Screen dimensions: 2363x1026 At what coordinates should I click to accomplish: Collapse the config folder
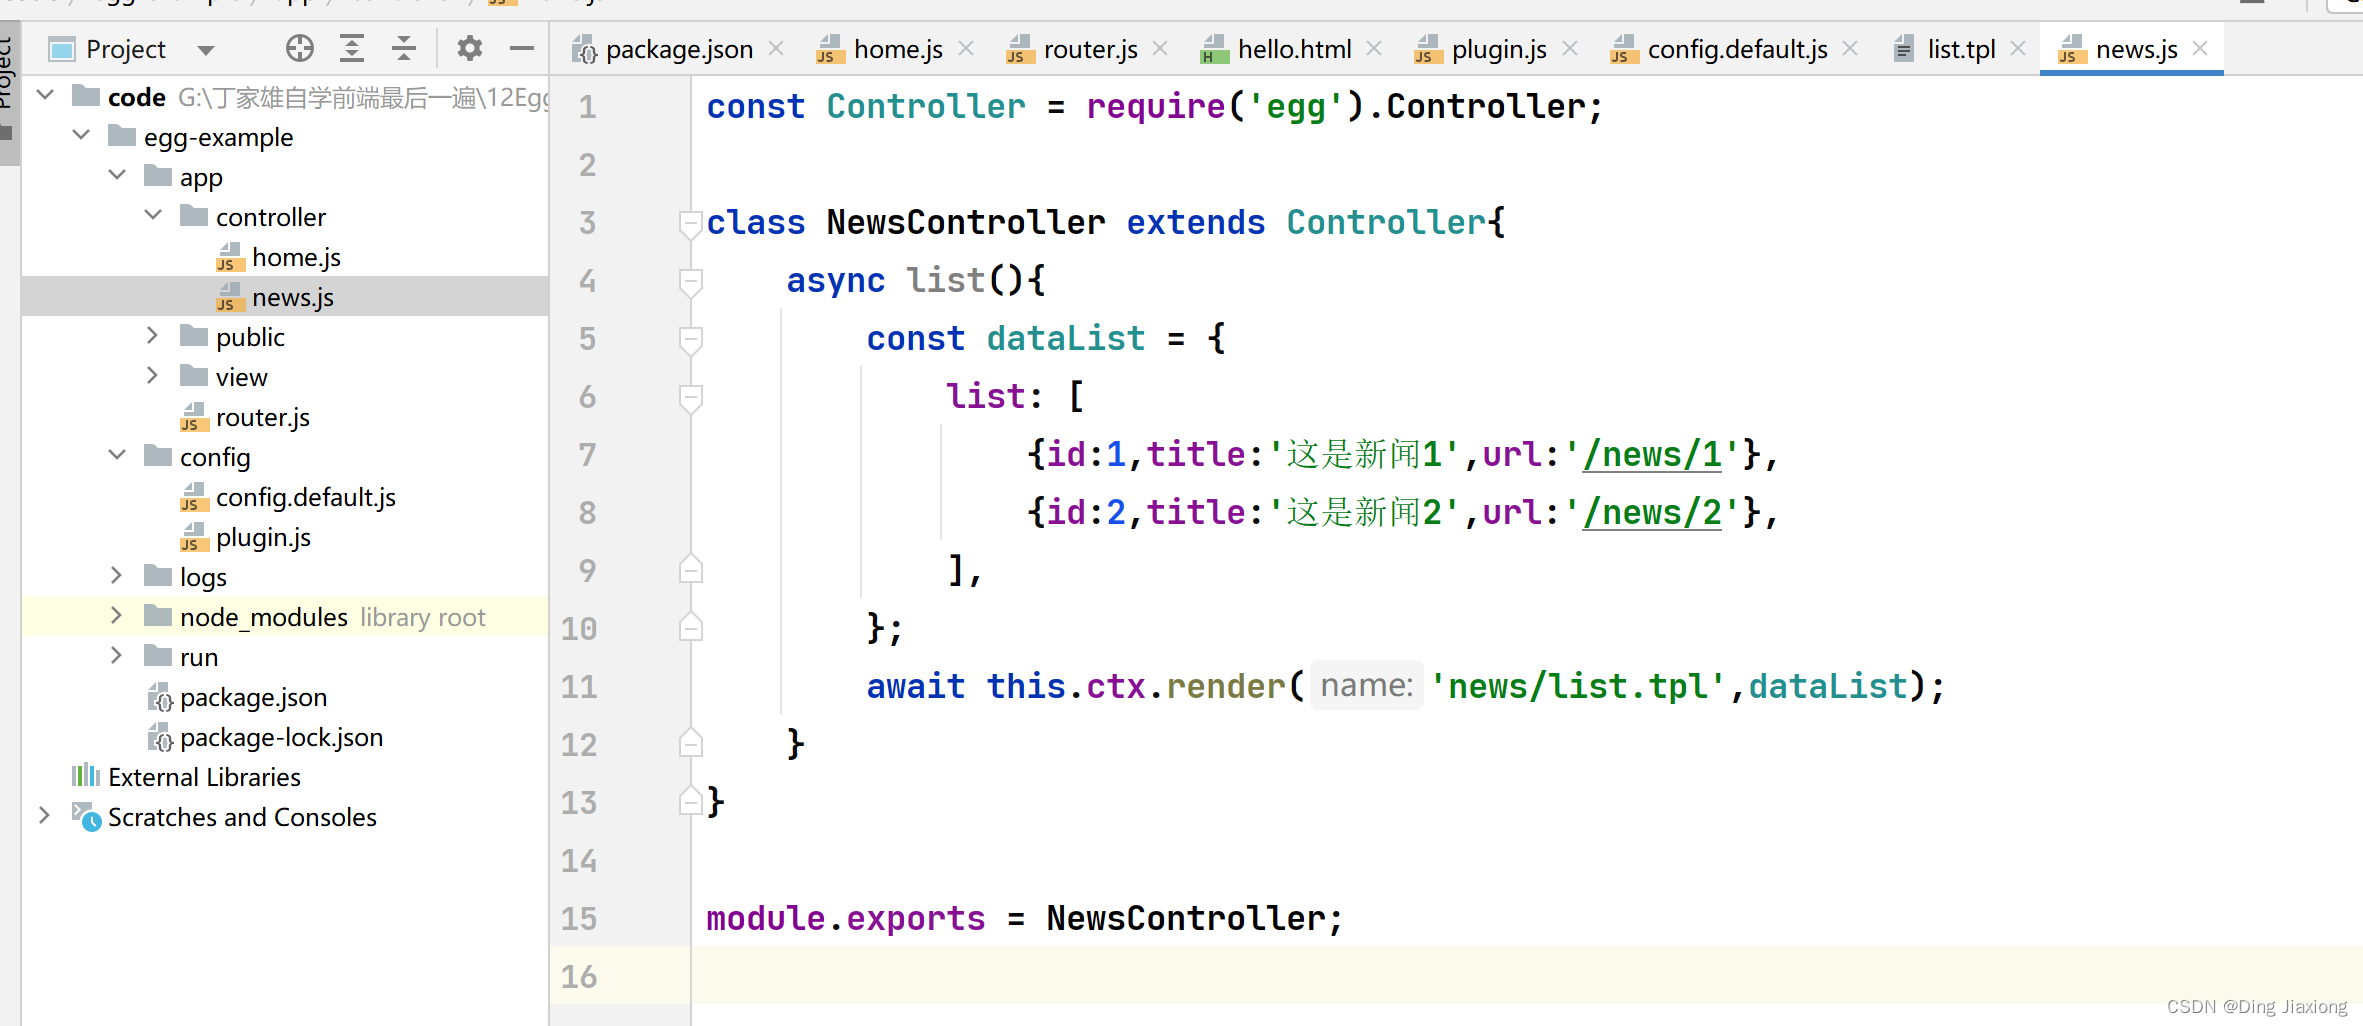[117, 455]
